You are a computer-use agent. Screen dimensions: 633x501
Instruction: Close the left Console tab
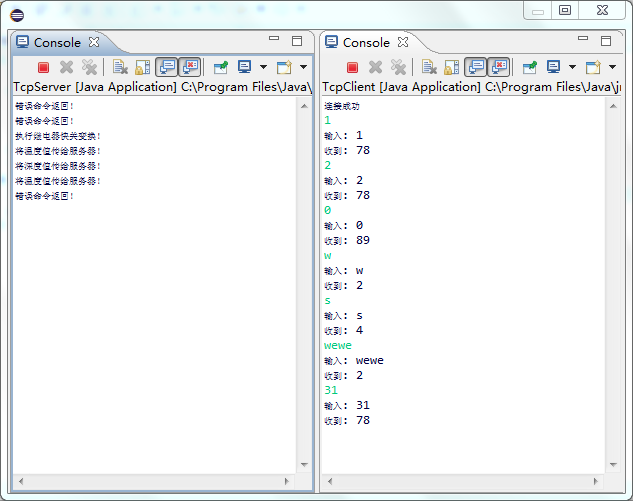tap(94, 42)
